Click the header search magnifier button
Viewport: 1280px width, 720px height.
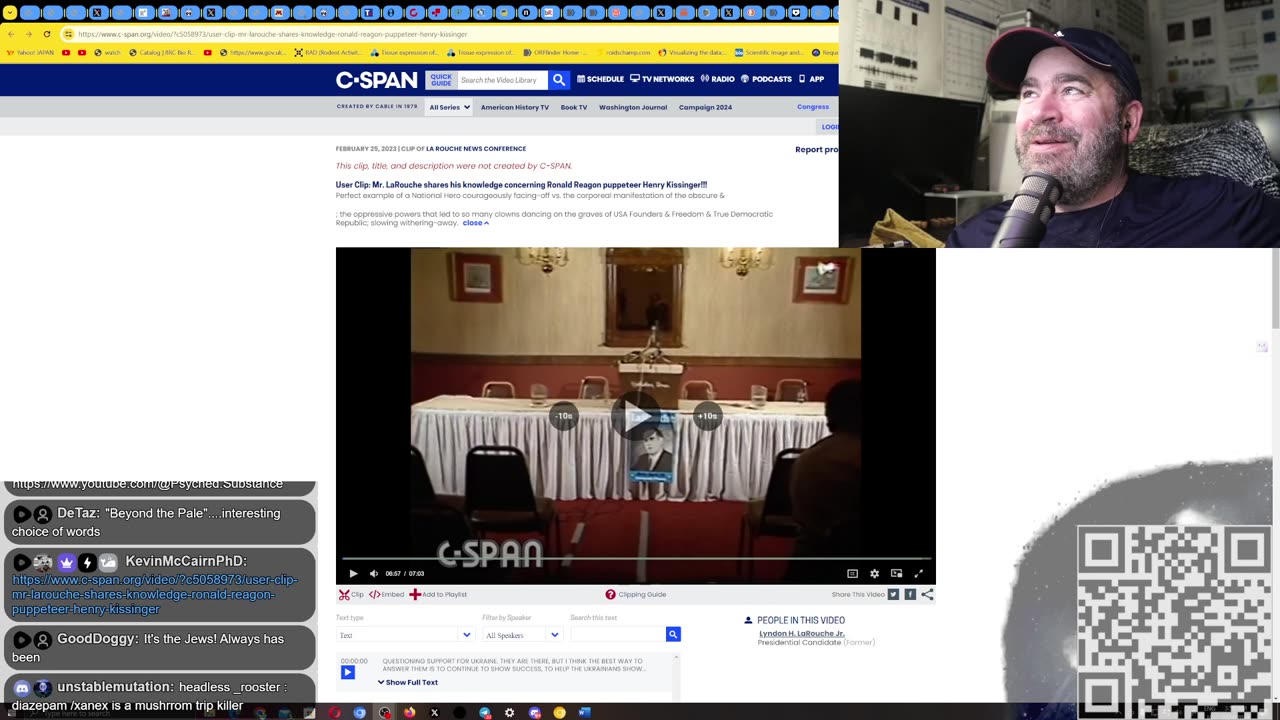tap(559, 80)
